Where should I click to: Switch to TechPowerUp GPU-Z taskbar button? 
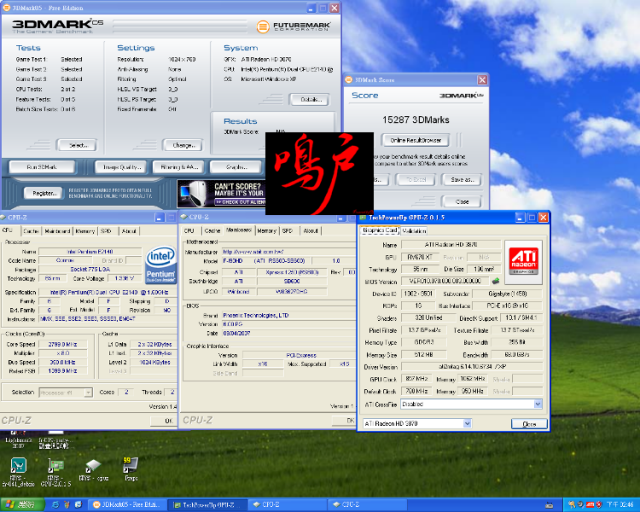(x=208, y=505)
